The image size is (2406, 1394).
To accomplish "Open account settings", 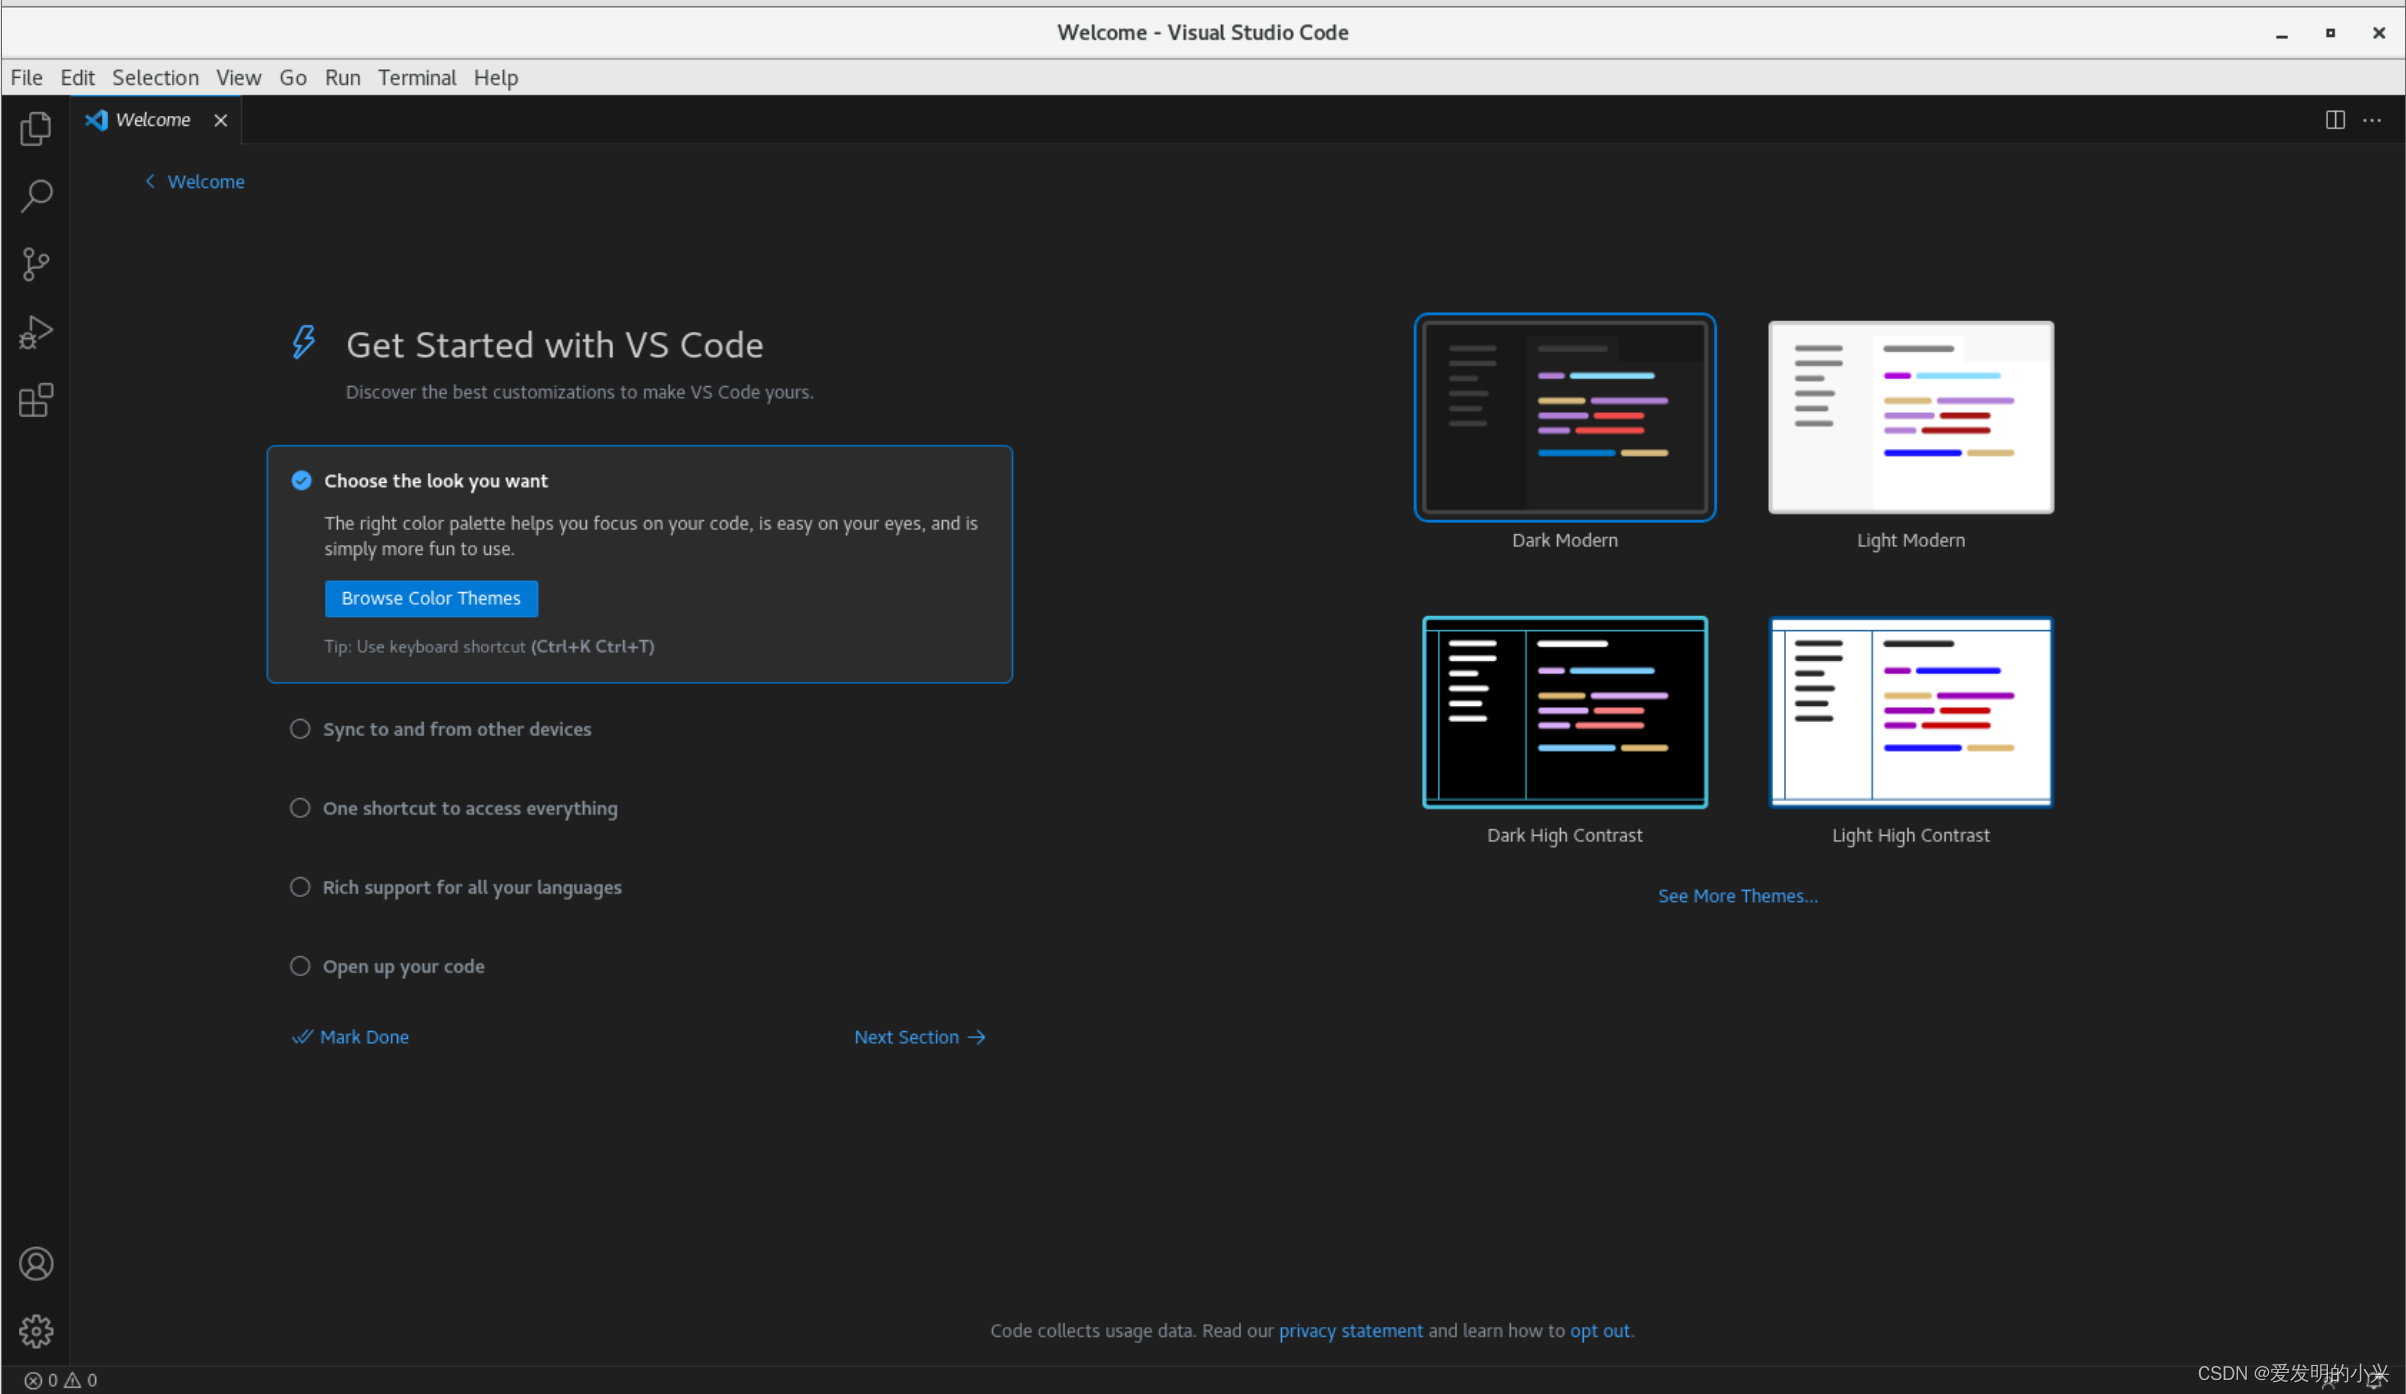I will coord(35,1263).
